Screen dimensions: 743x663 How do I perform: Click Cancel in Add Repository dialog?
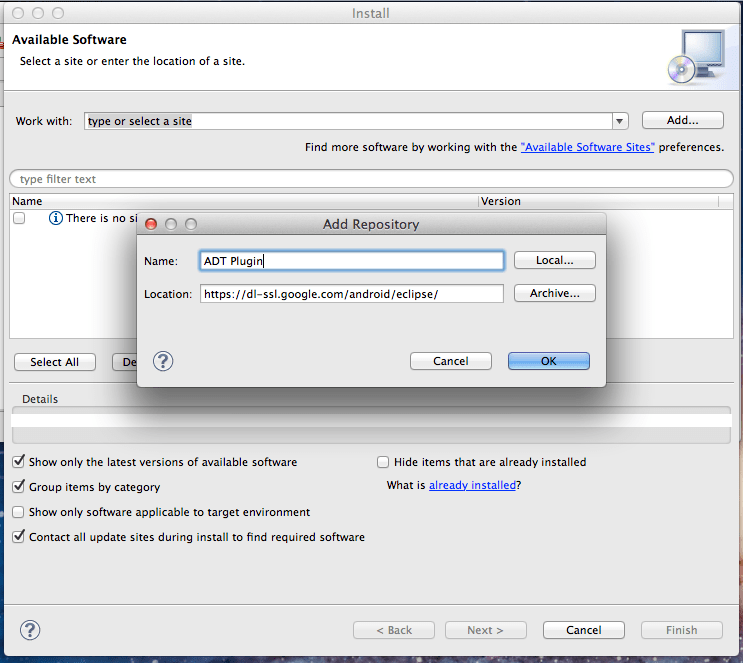pyautogui.click(x=451, y=361)
